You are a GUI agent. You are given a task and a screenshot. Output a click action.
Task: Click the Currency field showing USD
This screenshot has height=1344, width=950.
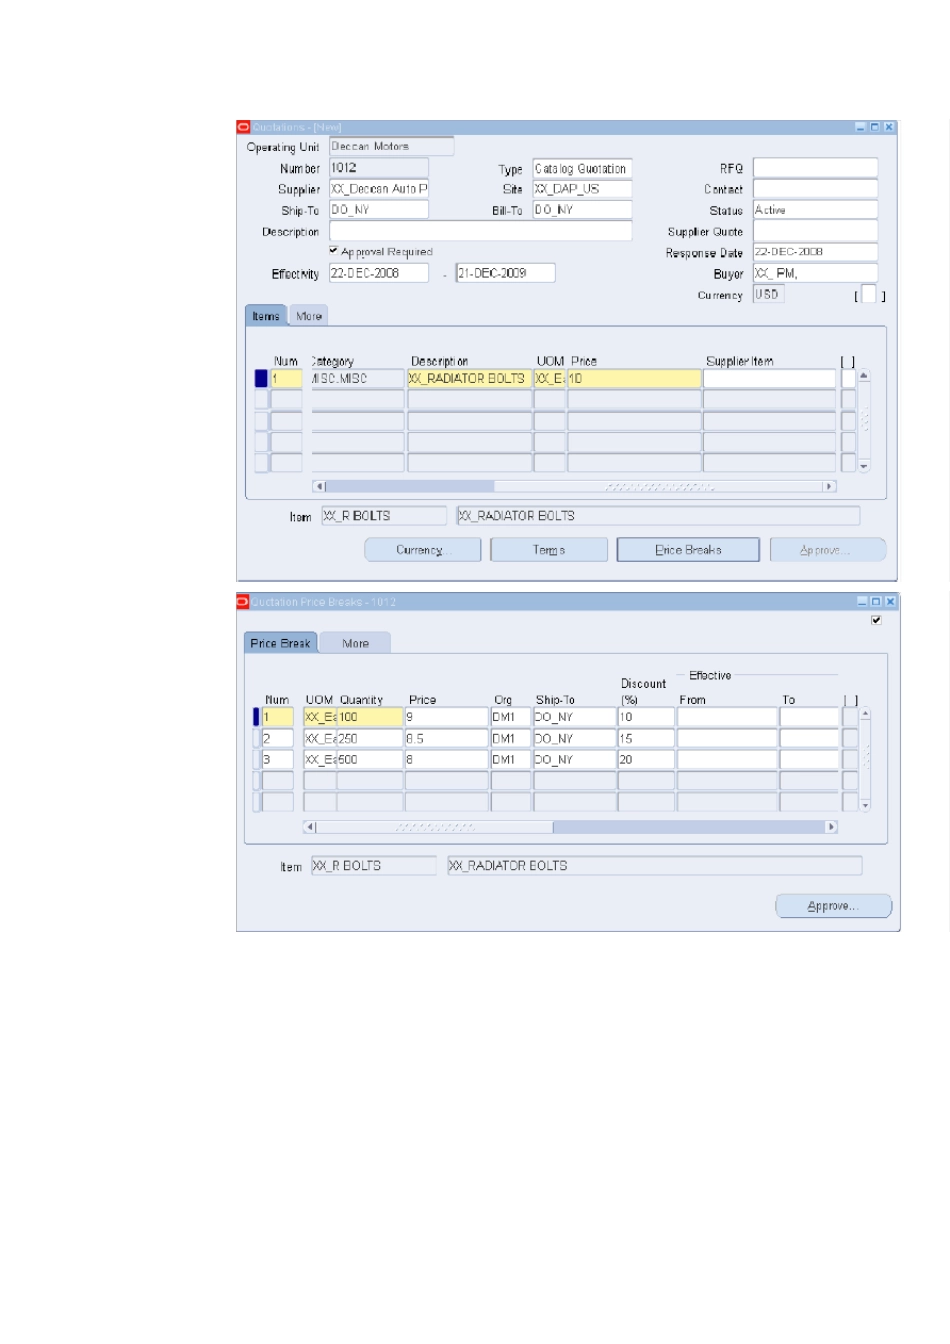[x=768, y=294]
